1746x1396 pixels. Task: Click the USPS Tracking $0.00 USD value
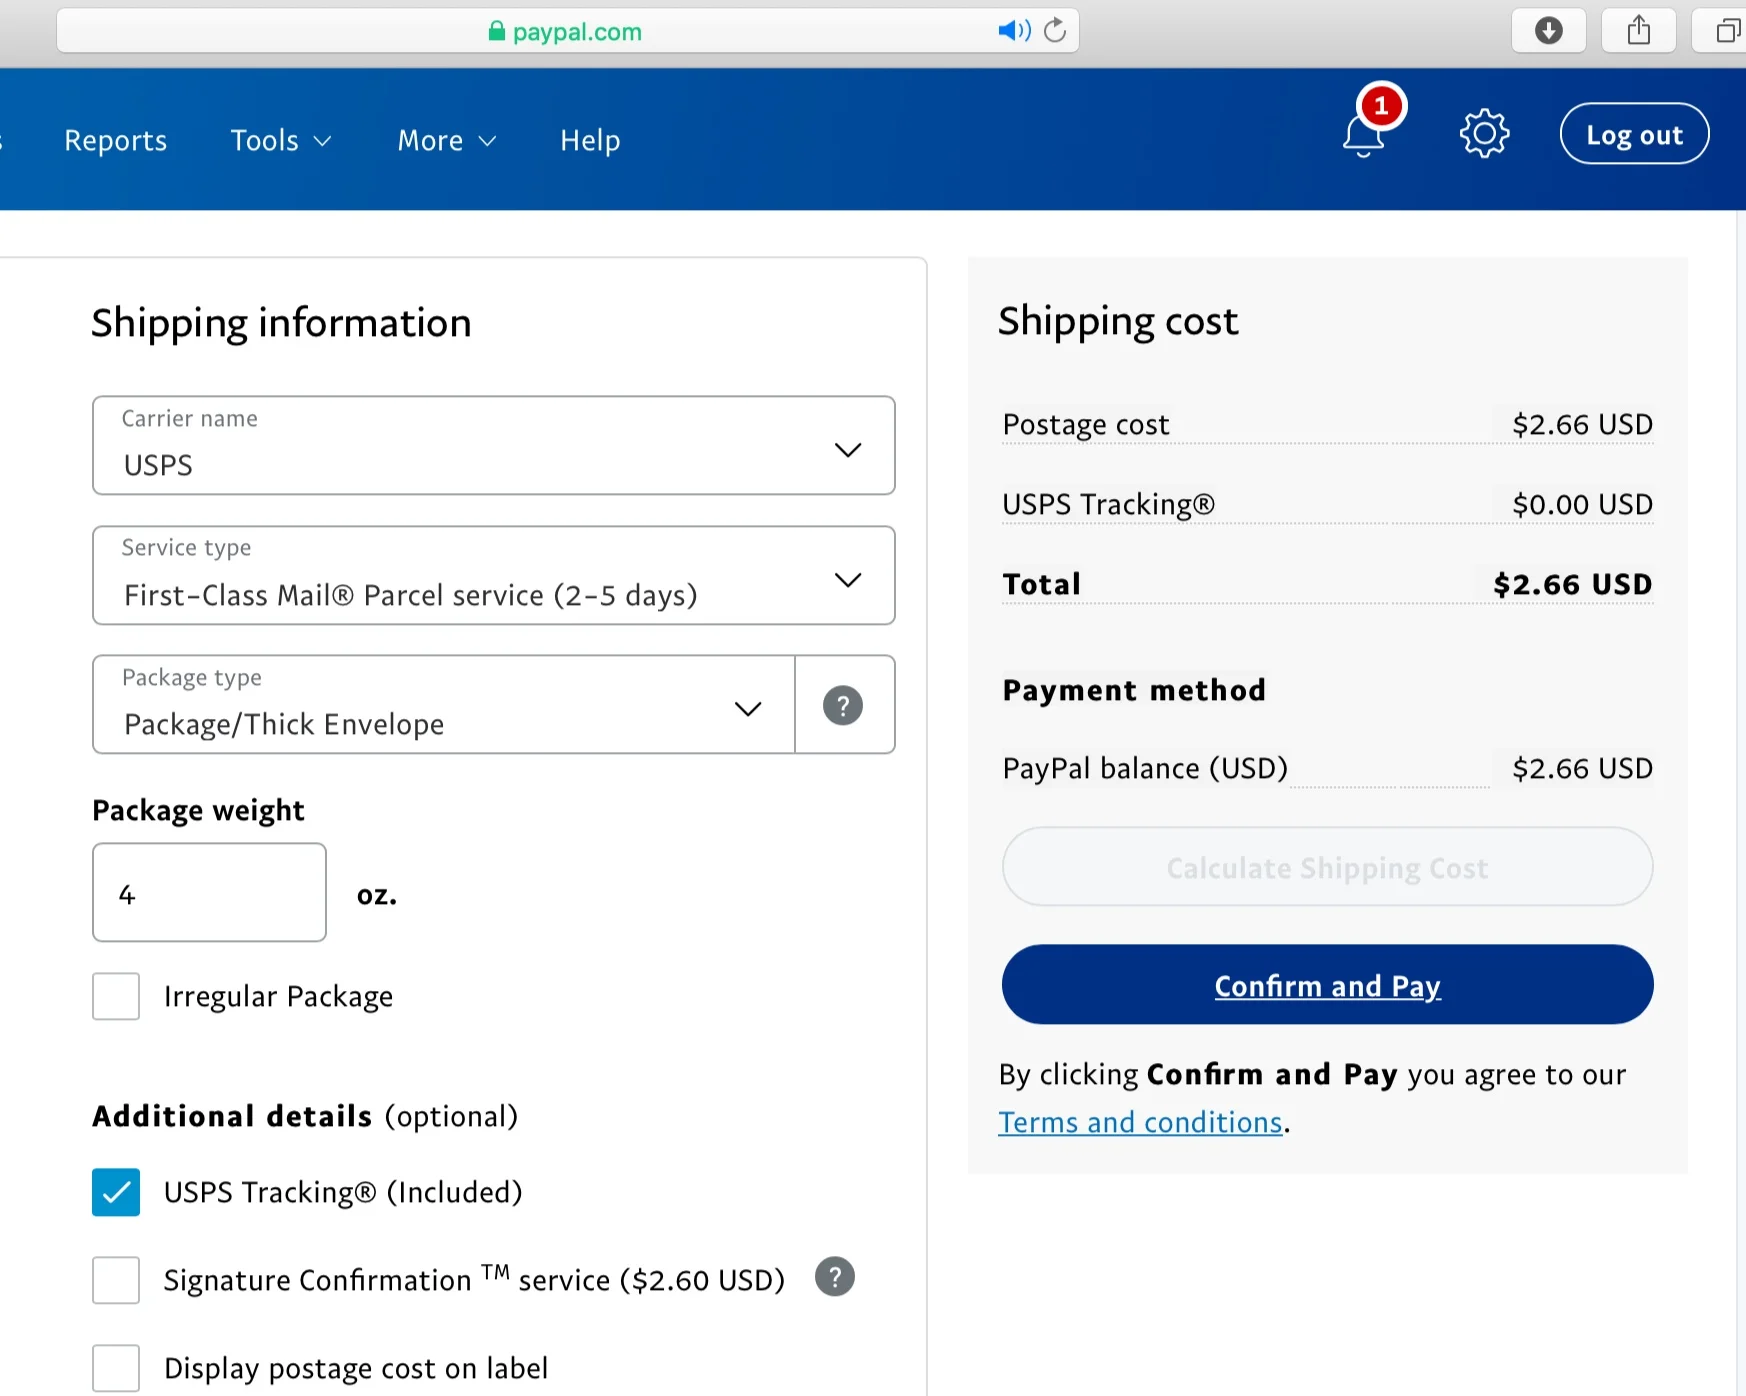(x=1582, y=504)
